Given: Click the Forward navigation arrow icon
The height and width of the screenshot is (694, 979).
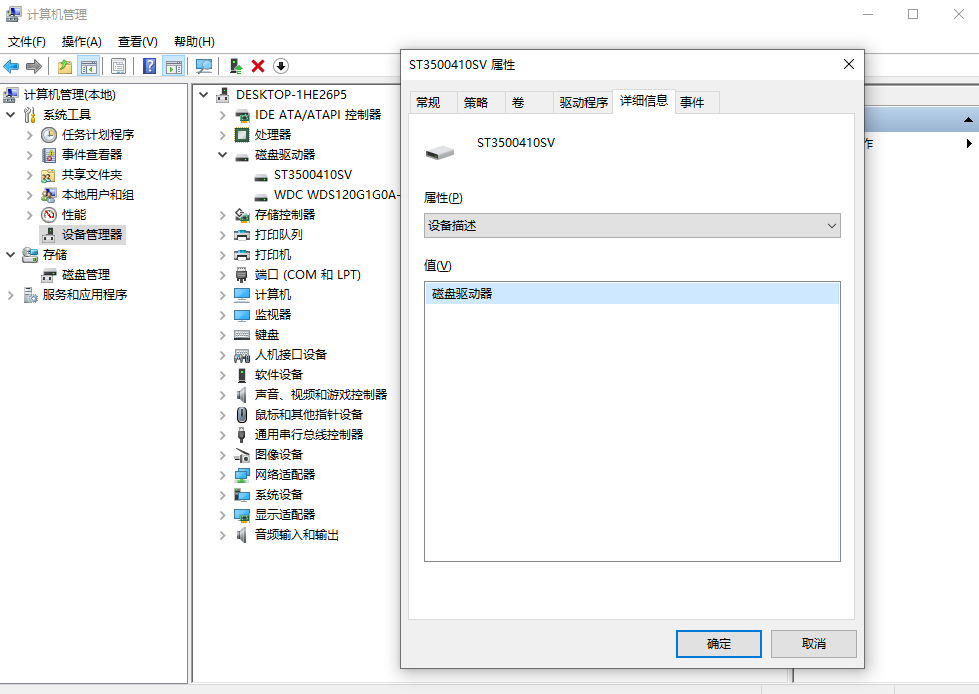Looking at the screenshot, I should click(x=35, y=66).
